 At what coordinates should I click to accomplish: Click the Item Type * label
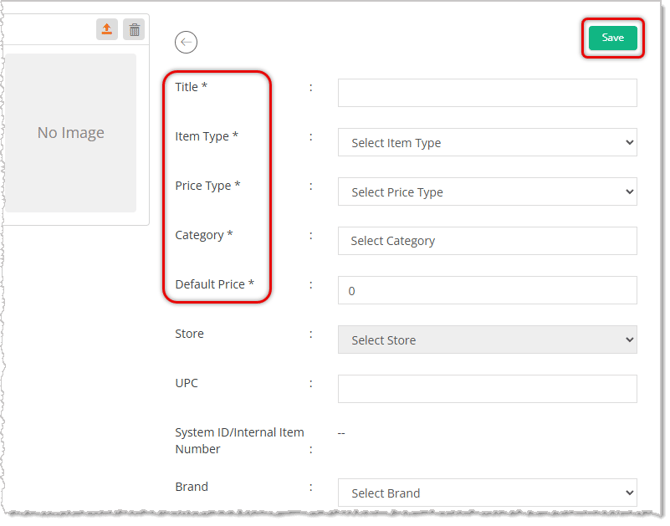click(206, 136)
